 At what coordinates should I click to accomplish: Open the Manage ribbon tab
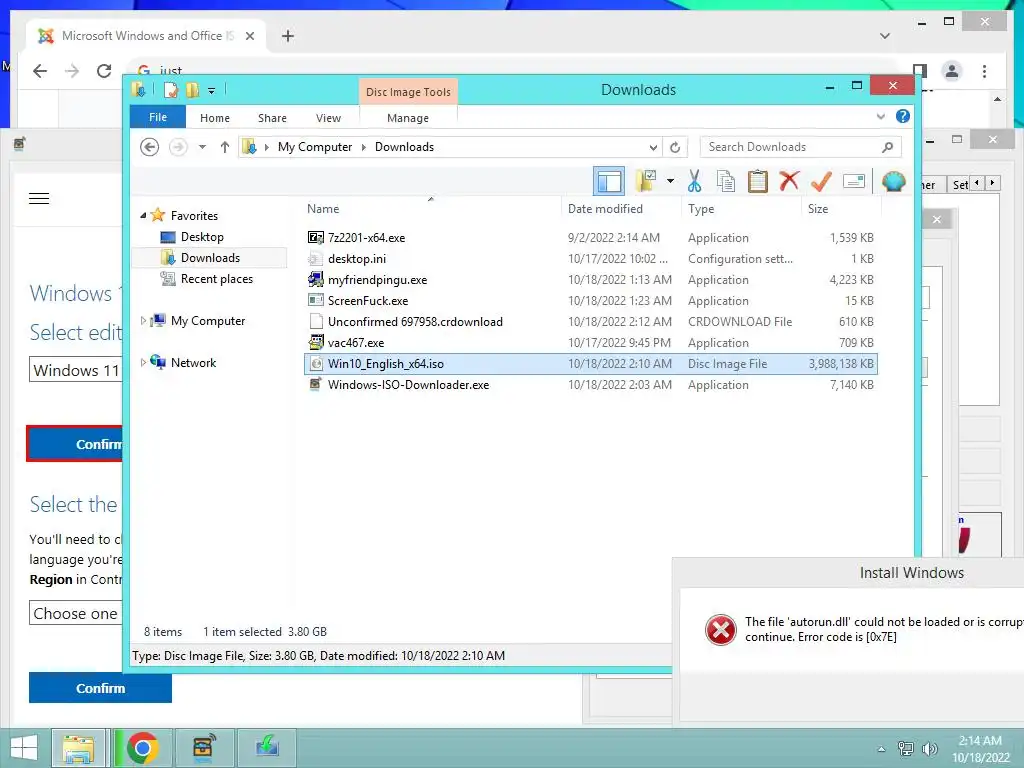click(408, 118)
